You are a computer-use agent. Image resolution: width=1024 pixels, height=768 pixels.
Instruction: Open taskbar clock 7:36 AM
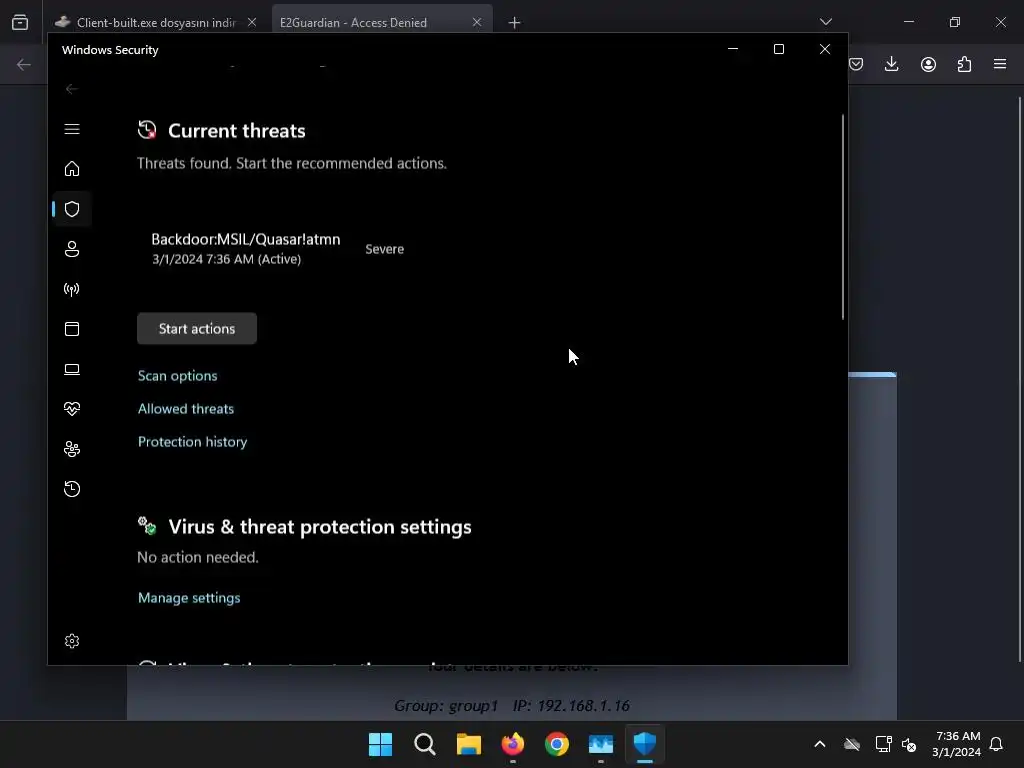coord(957,744)
